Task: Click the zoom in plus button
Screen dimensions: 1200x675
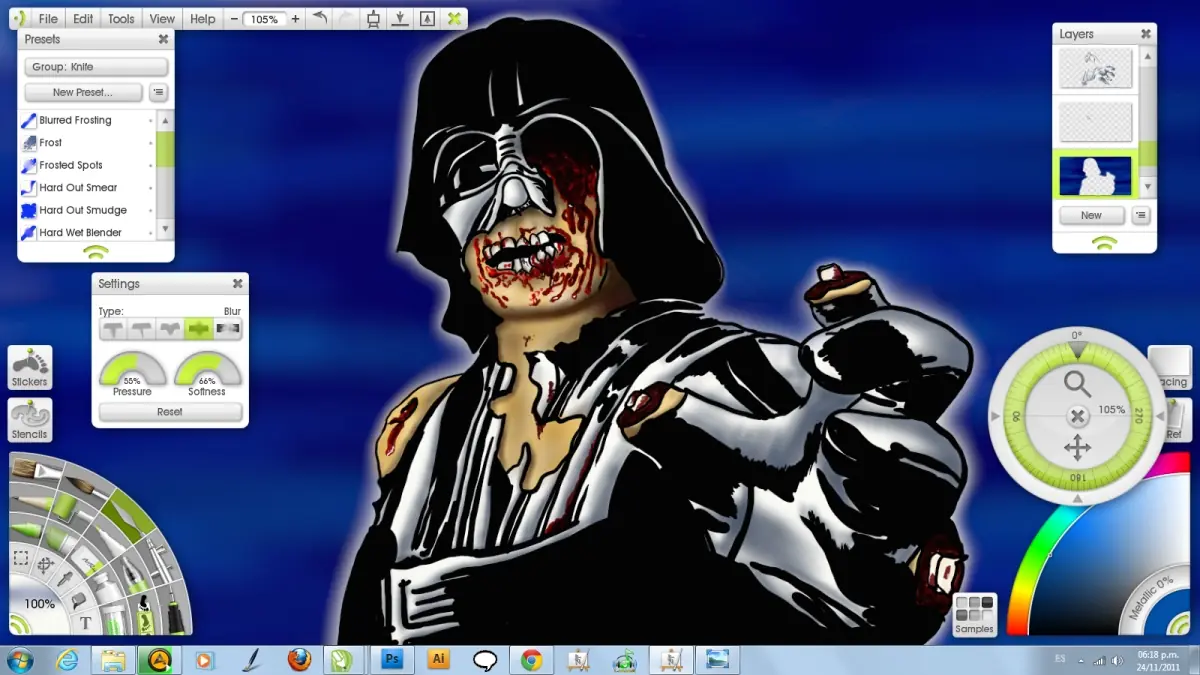Action: [295, 19]
